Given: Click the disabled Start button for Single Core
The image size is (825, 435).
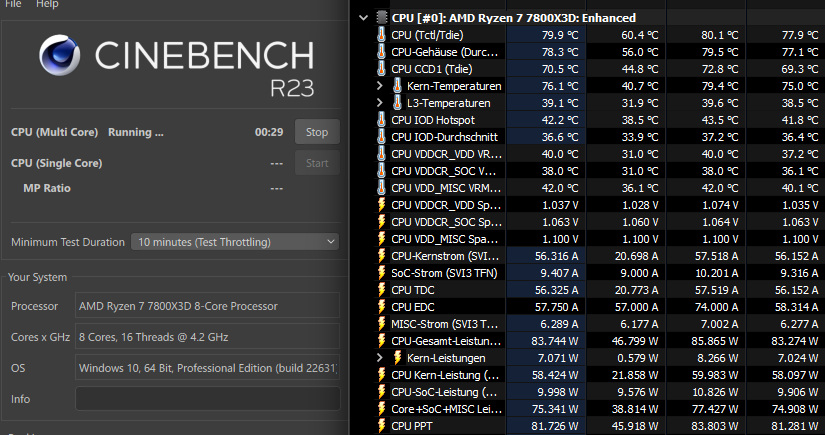Looking at the screenshot, I should tap(317, 163).
